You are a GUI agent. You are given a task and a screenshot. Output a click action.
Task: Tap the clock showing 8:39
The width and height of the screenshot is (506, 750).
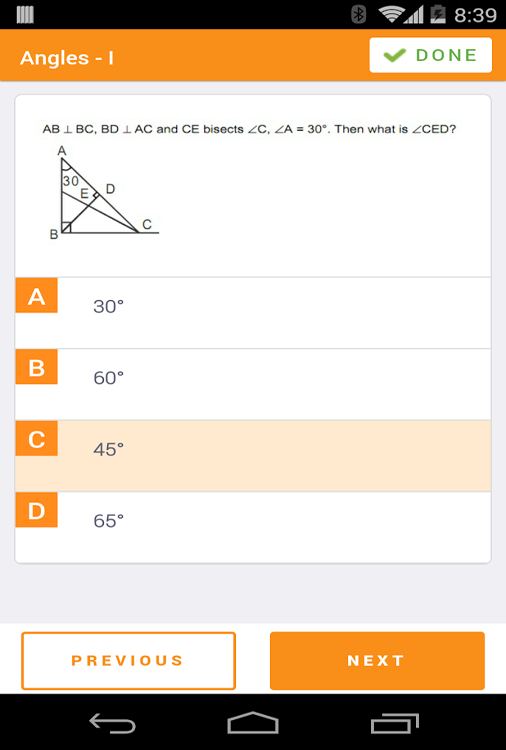pos(475,15)
